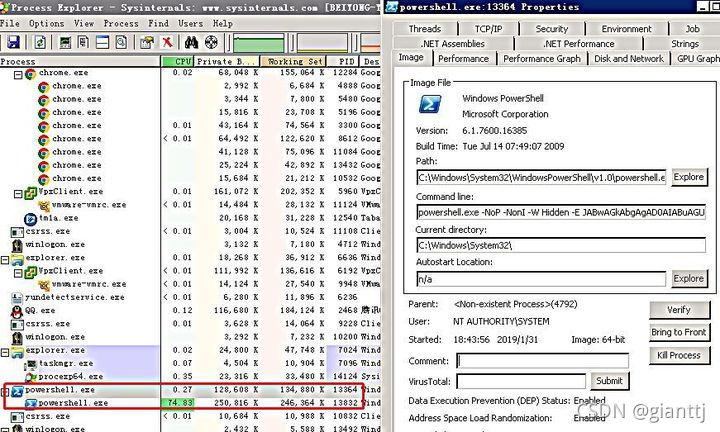
Task: Click the Verify button
Action: tap(679, 310)
